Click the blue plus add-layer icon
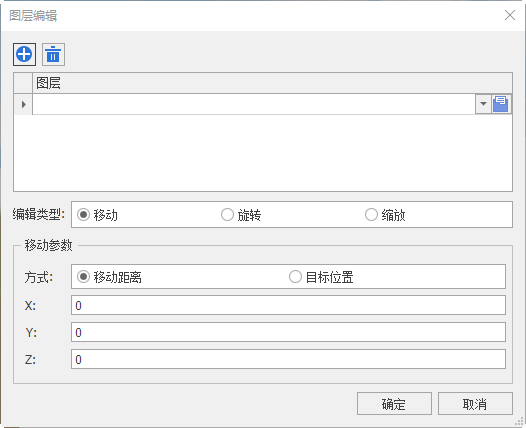Screen dimensions: 526x428 click(24, 54)
